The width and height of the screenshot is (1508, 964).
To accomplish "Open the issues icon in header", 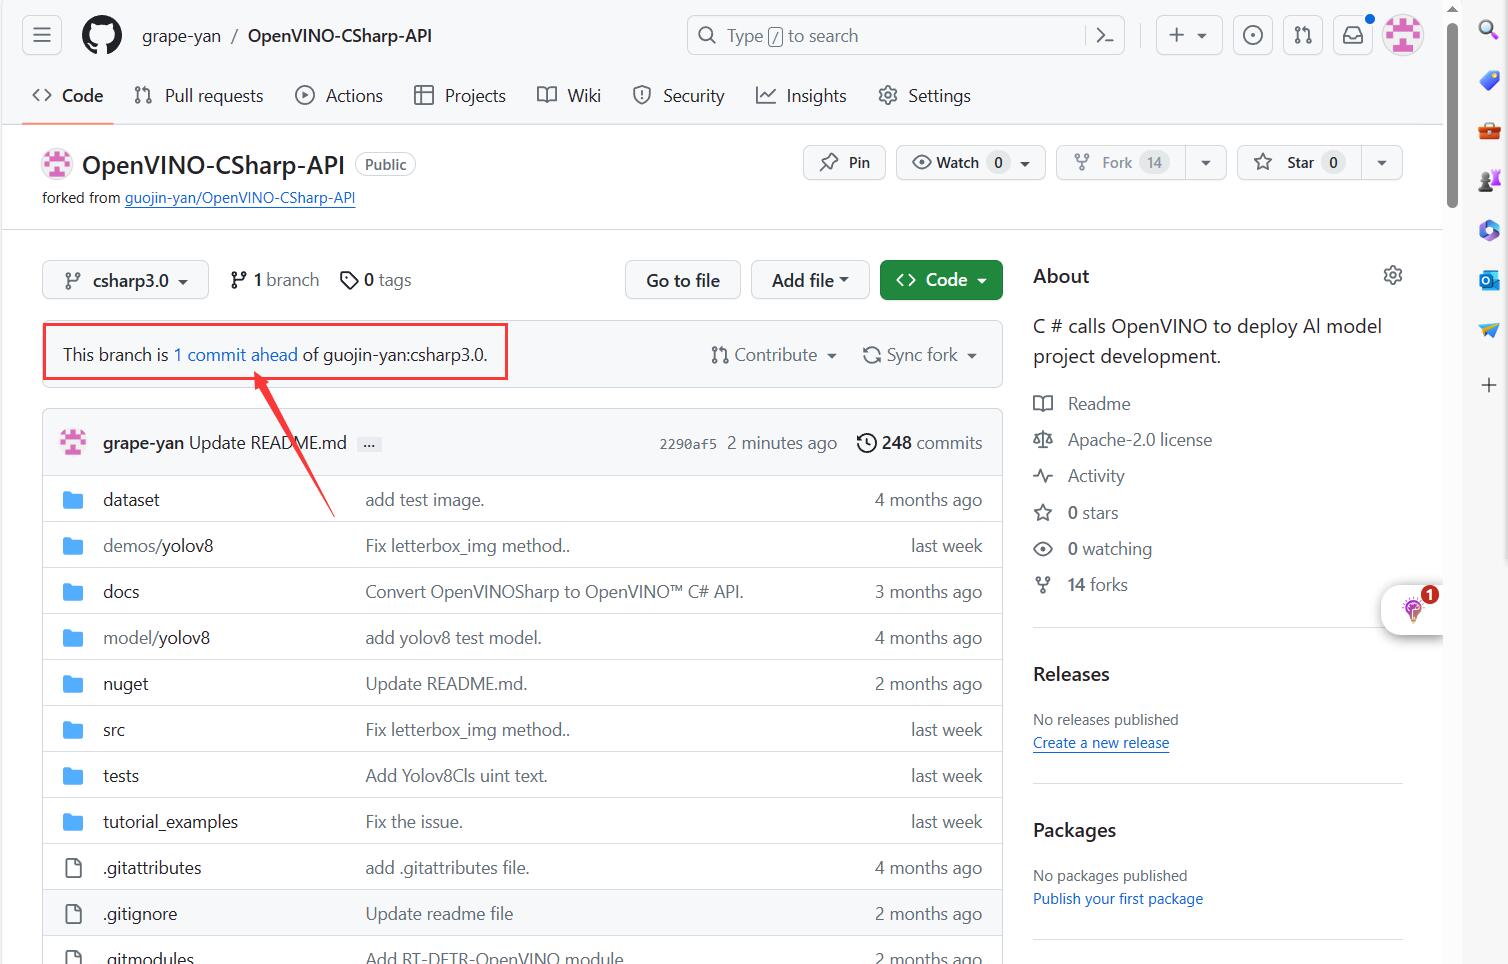I will pos(1253,36).
